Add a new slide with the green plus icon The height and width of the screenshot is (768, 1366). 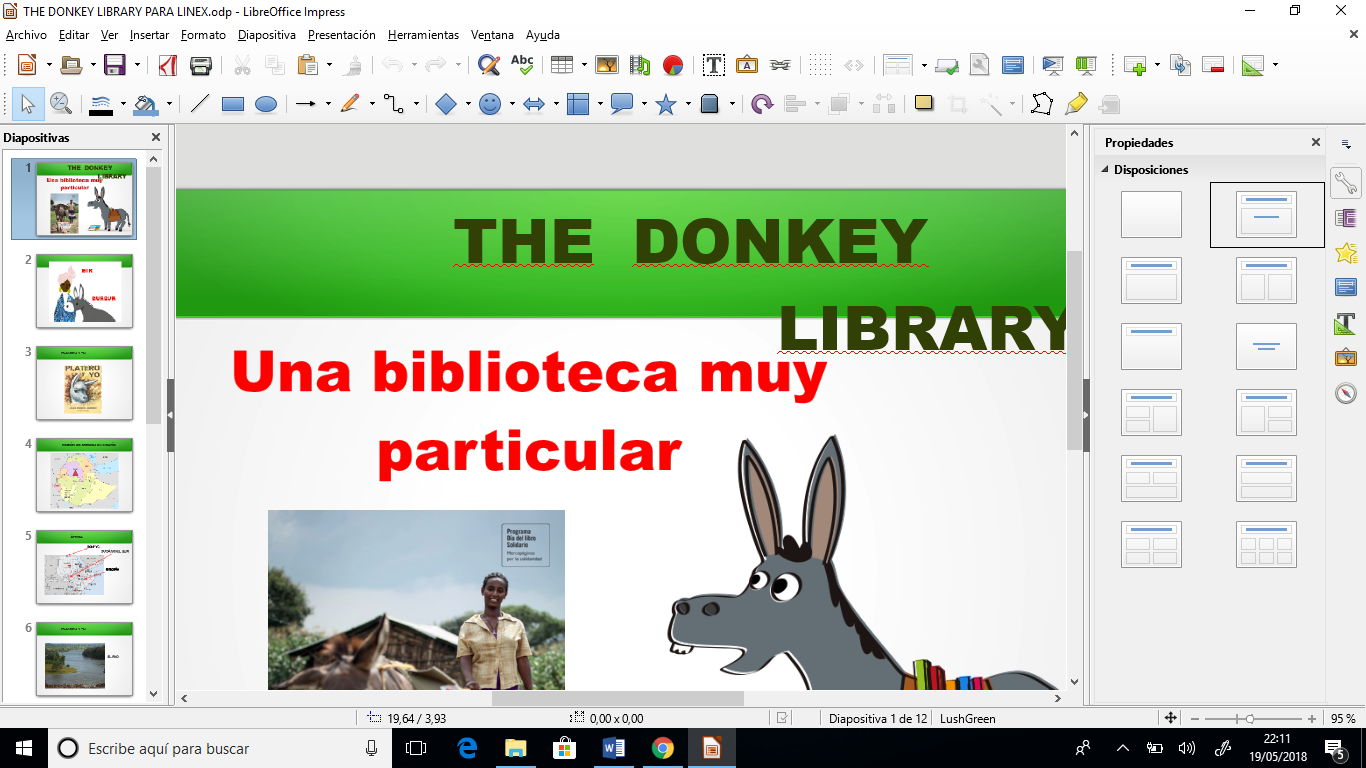tap(1134, 64)
